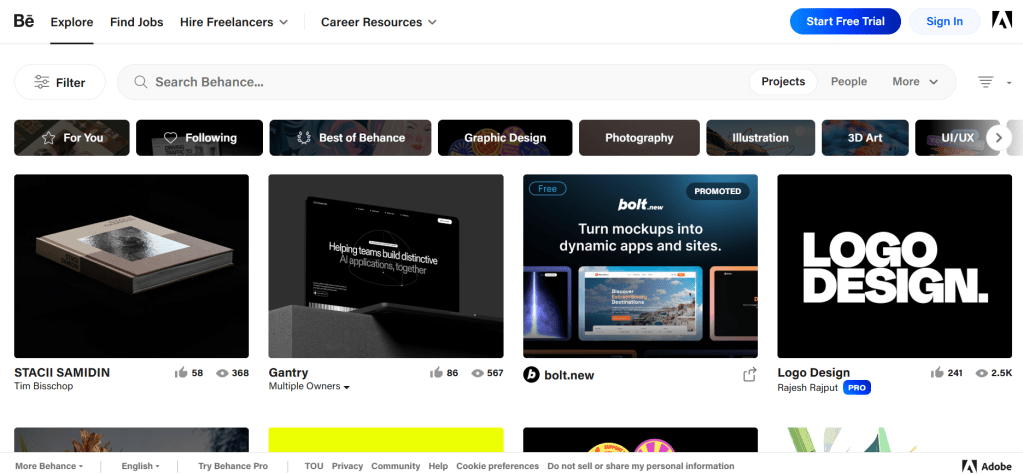This screenshot has width=1023, height=474.
Task: Open the Filter button
Action: point(60,82)
